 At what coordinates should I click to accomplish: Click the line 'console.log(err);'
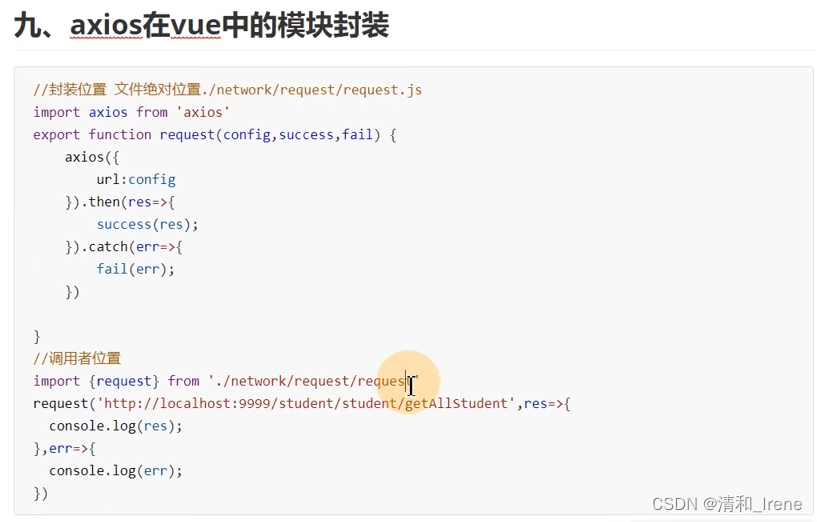[116, 470]
